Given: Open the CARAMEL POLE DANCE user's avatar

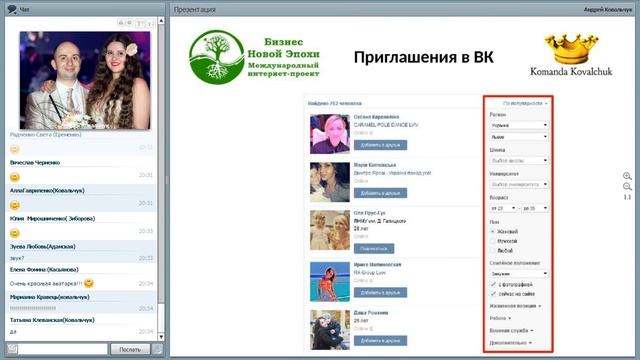Looking at the screenshot, I should tap(330, 134).
